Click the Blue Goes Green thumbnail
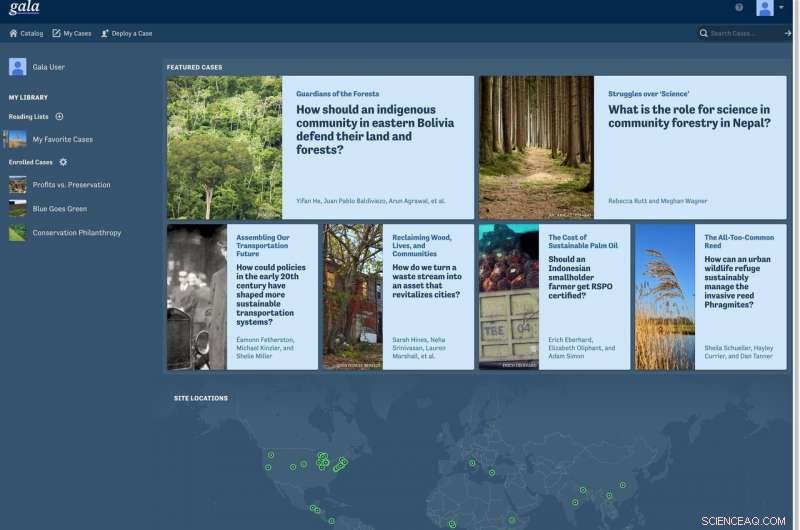Screen dimensions: 800x530 [x=17, y=209]
